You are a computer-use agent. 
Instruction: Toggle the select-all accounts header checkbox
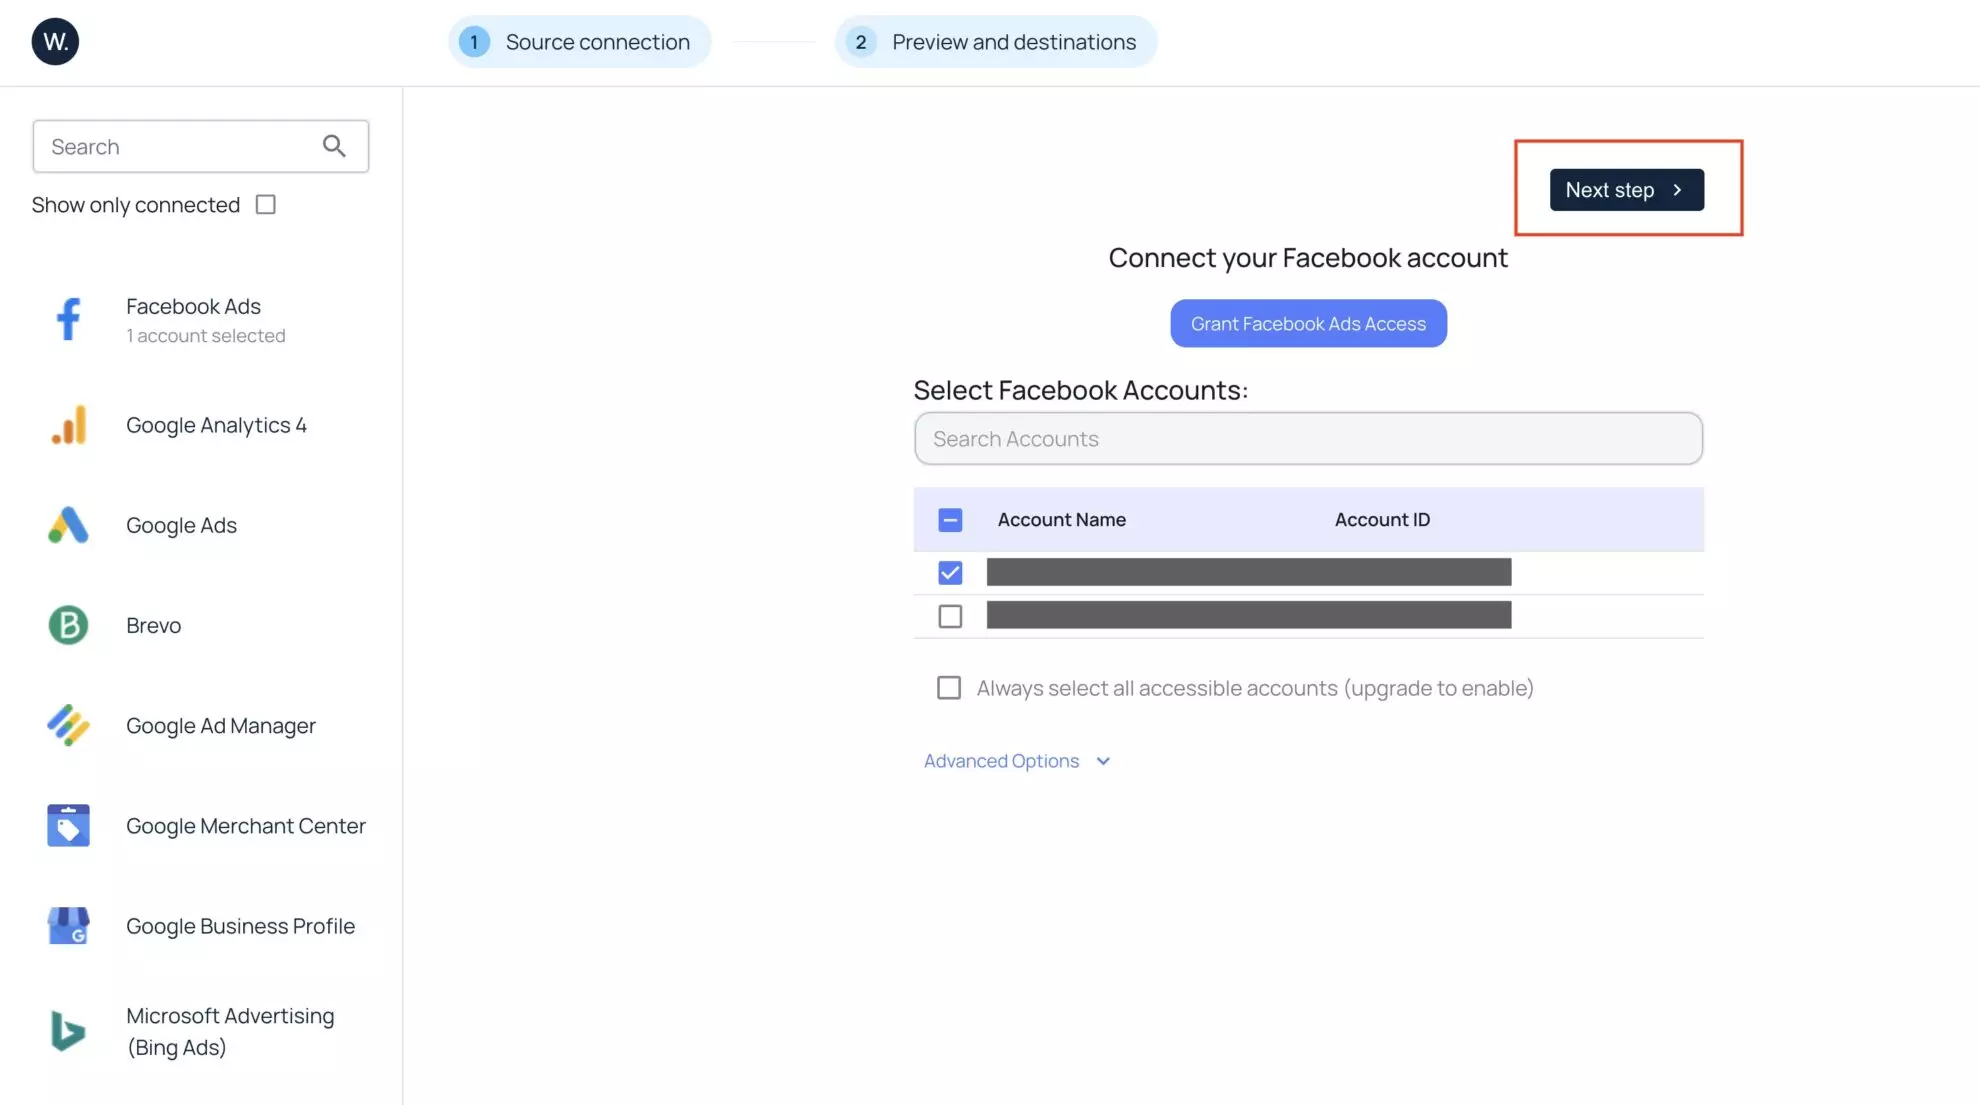click(950, 520)
